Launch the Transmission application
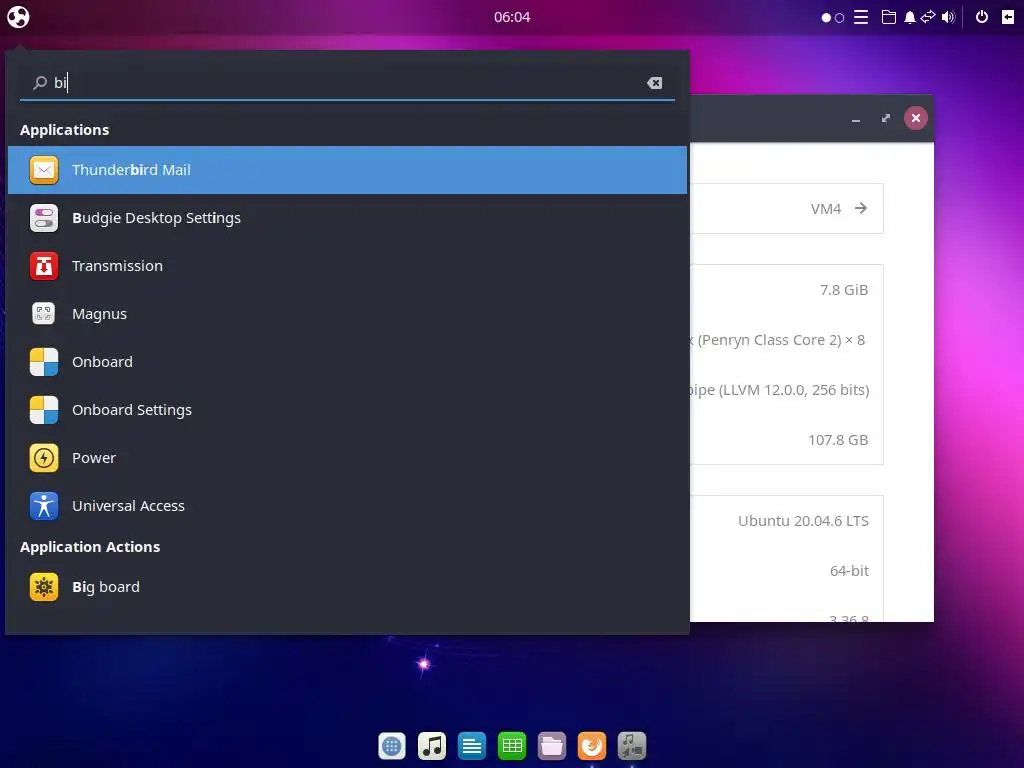The width and height of the screenshot is (1024, 768). pos(347,266)
